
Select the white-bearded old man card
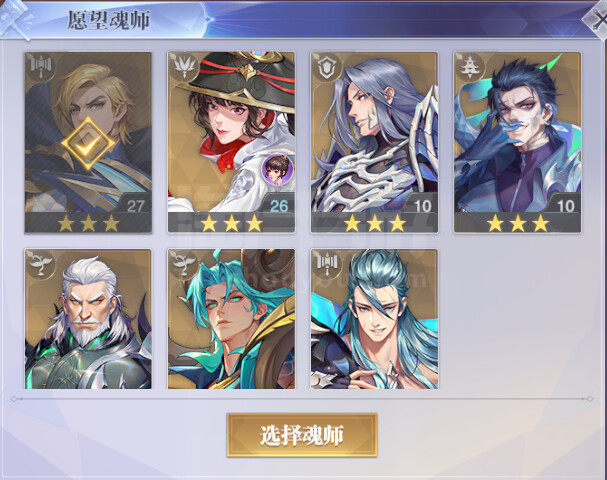click(88, 319)
